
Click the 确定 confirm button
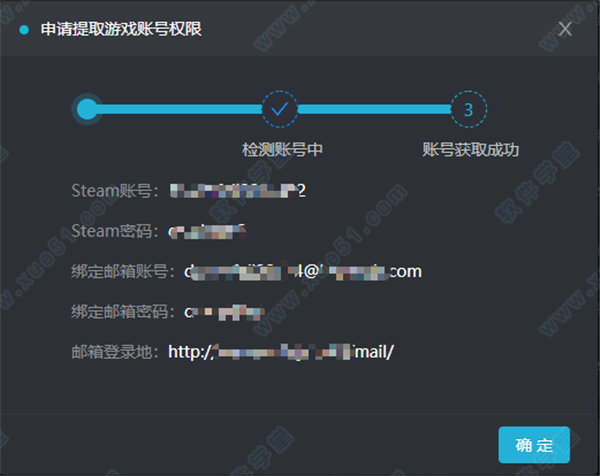[x=534, y=445]
